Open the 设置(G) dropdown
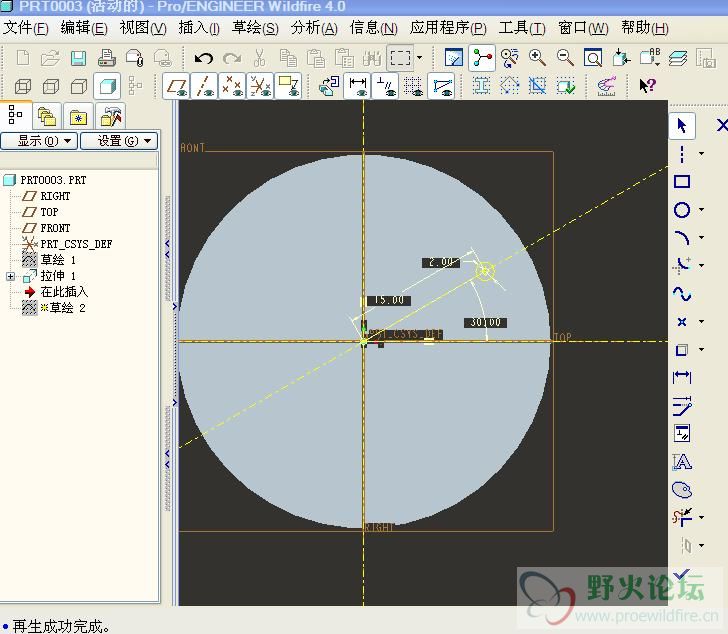 119,141
